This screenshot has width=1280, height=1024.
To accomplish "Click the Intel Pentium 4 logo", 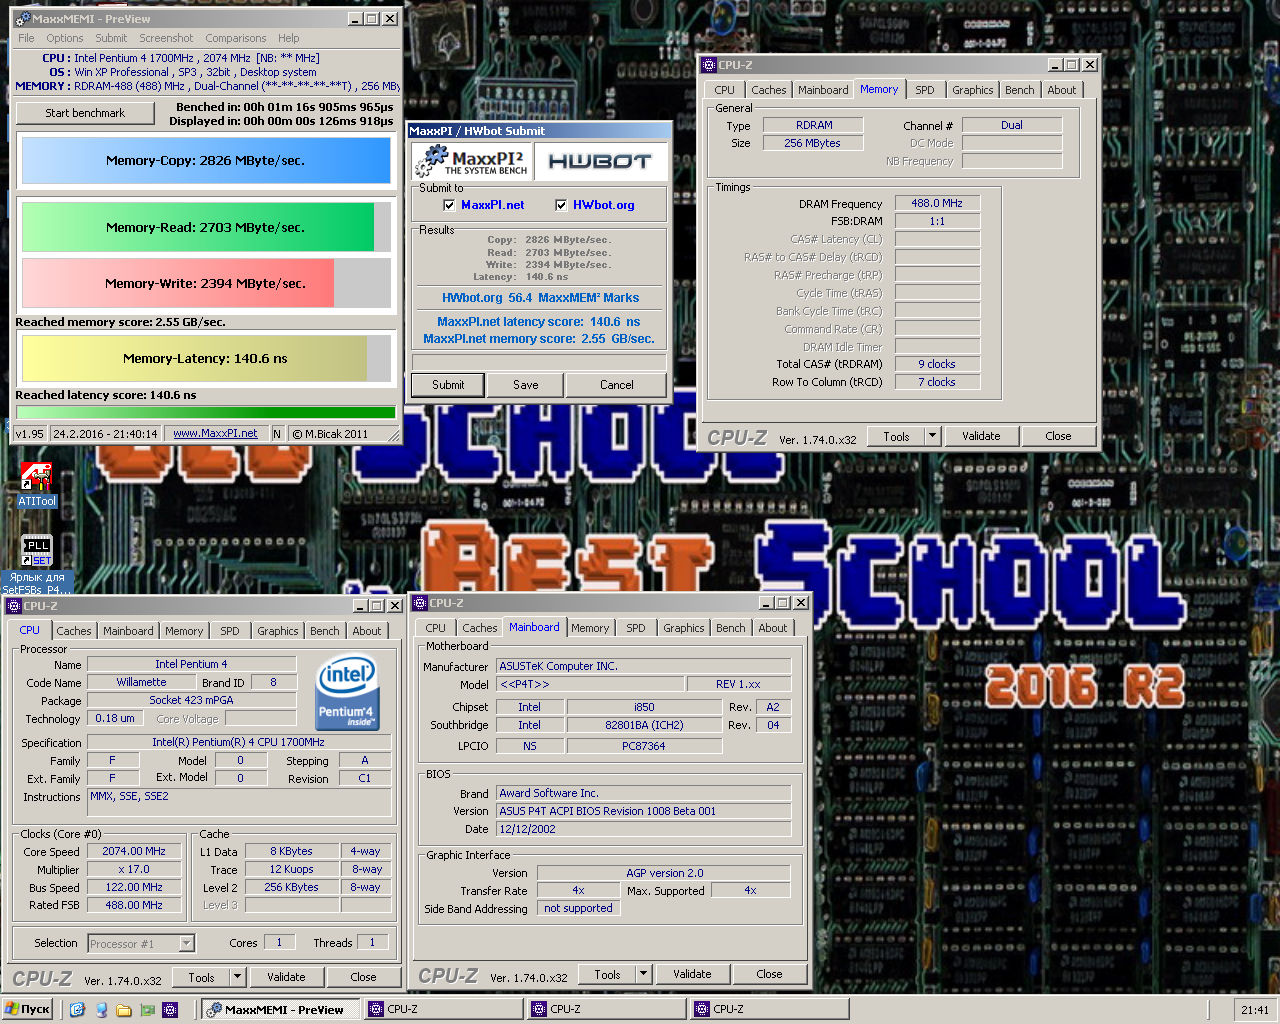I will pos(346,694).
